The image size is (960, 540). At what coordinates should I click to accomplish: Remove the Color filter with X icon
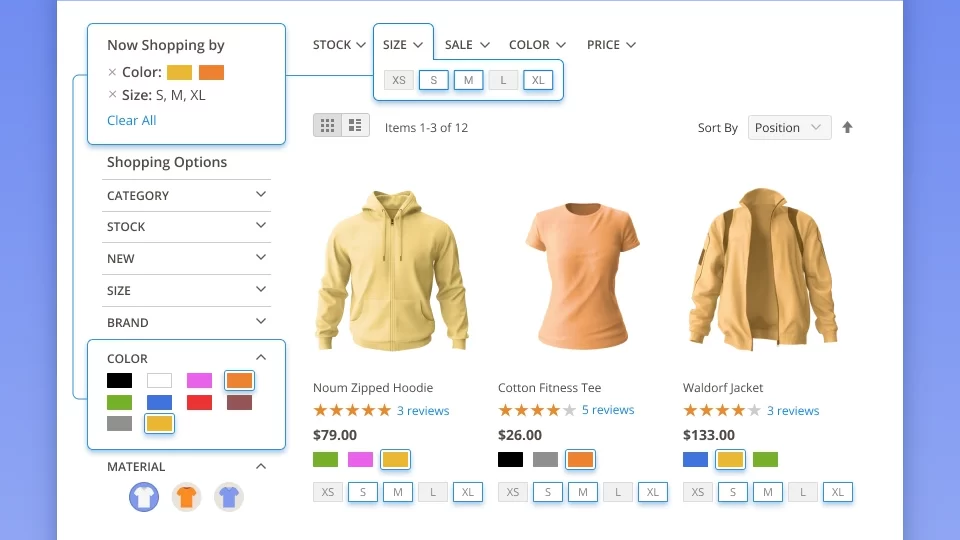pyautogui.click(x=112, y=72)
